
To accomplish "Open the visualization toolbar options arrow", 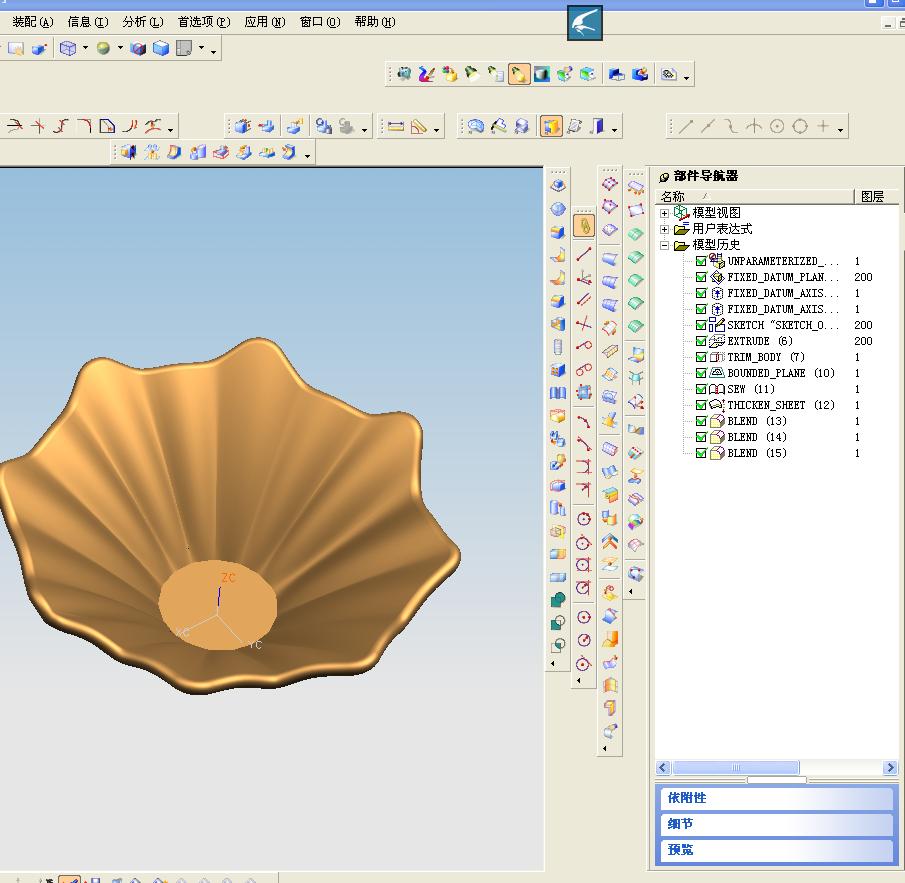I will (x=686, y=77).
